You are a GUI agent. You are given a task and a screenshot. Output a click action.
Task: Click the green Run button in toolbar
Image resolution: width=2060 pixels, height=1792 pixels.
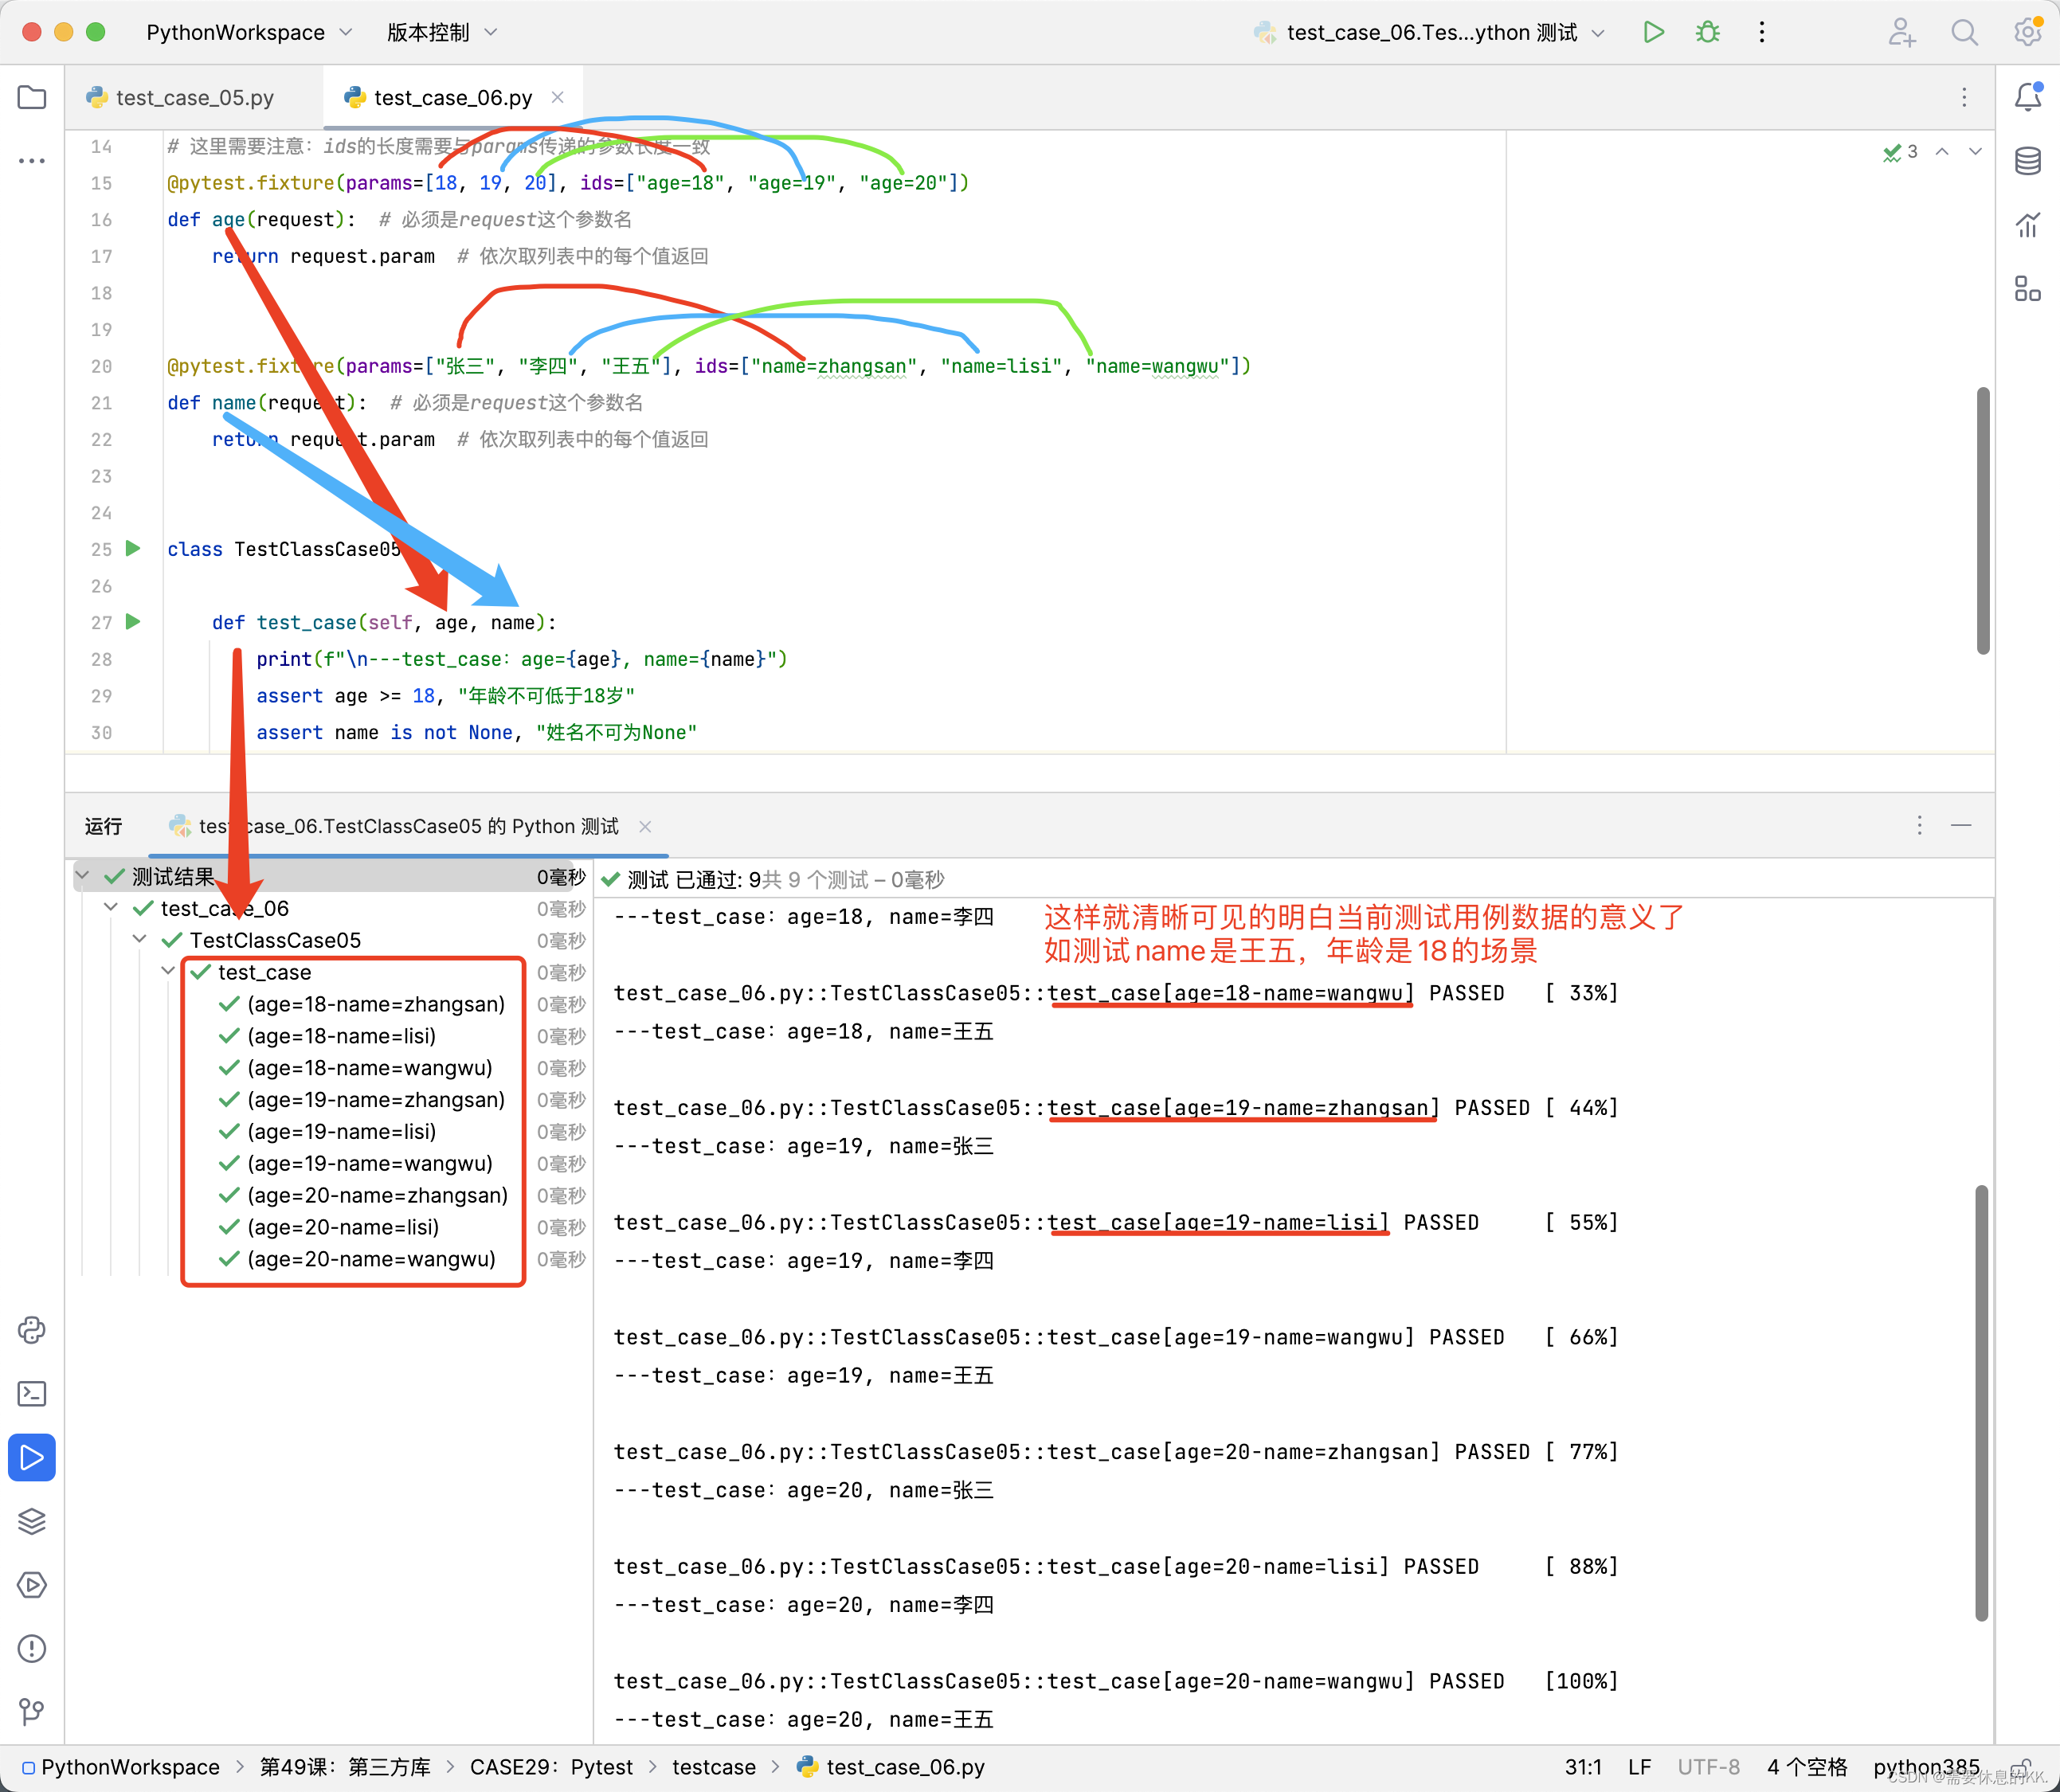tap(1653, 32)
